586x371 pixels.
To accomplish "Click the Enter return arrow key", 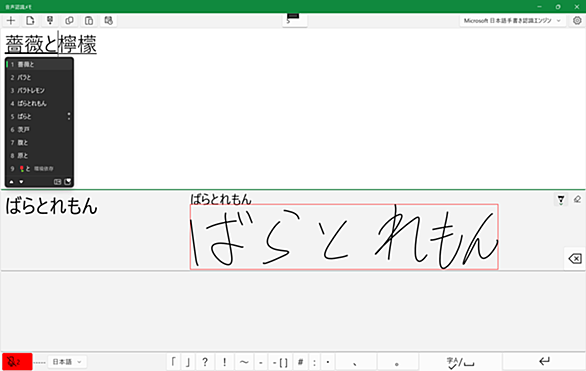I will 544,361.
